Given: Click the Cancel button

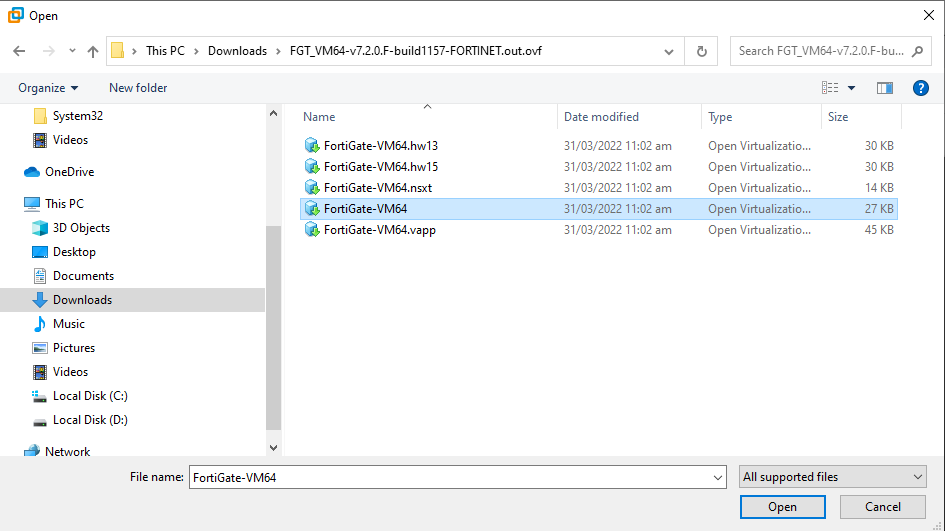Looking at the screenshot, I should (x=883, y=507).
